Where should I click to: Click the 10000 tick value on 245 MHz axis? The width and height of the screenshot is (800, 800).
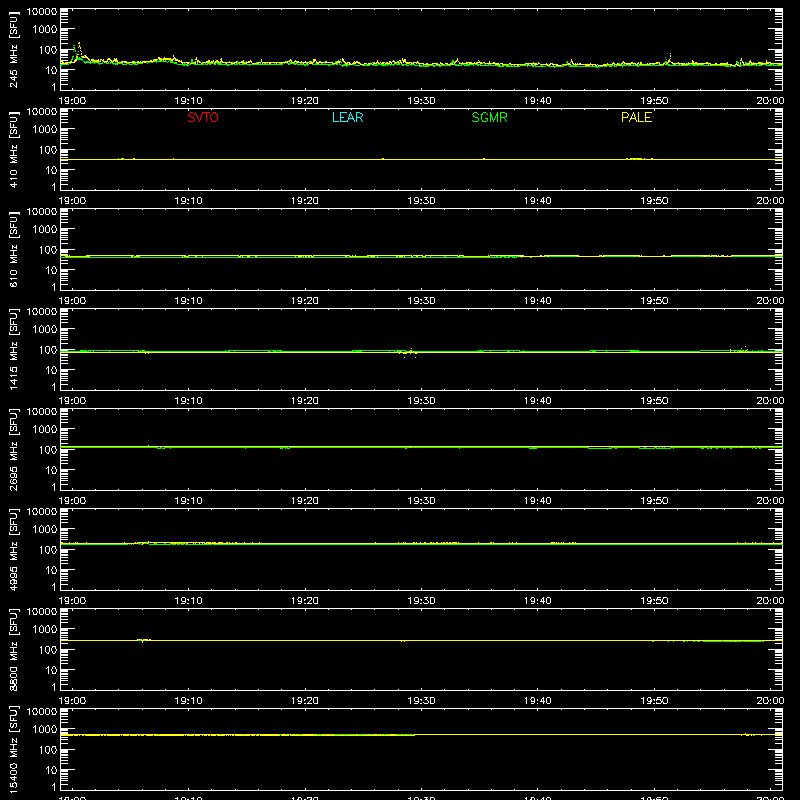(x=42, y=12)
